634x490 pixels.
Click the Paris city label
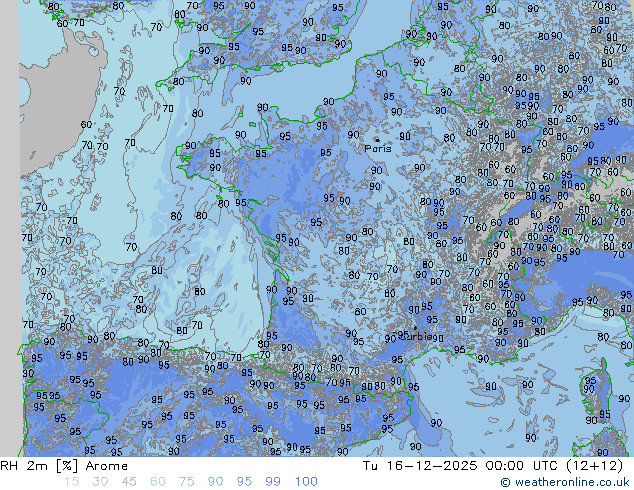378,149
